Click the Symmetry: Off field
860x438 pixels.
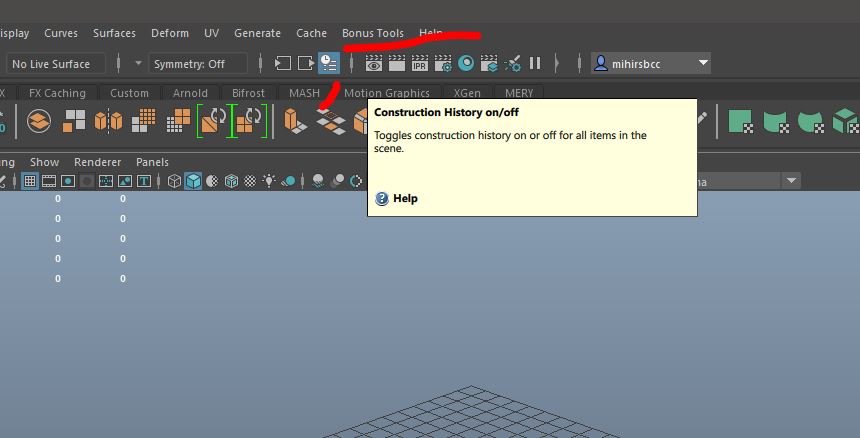[x=198, y=64]
